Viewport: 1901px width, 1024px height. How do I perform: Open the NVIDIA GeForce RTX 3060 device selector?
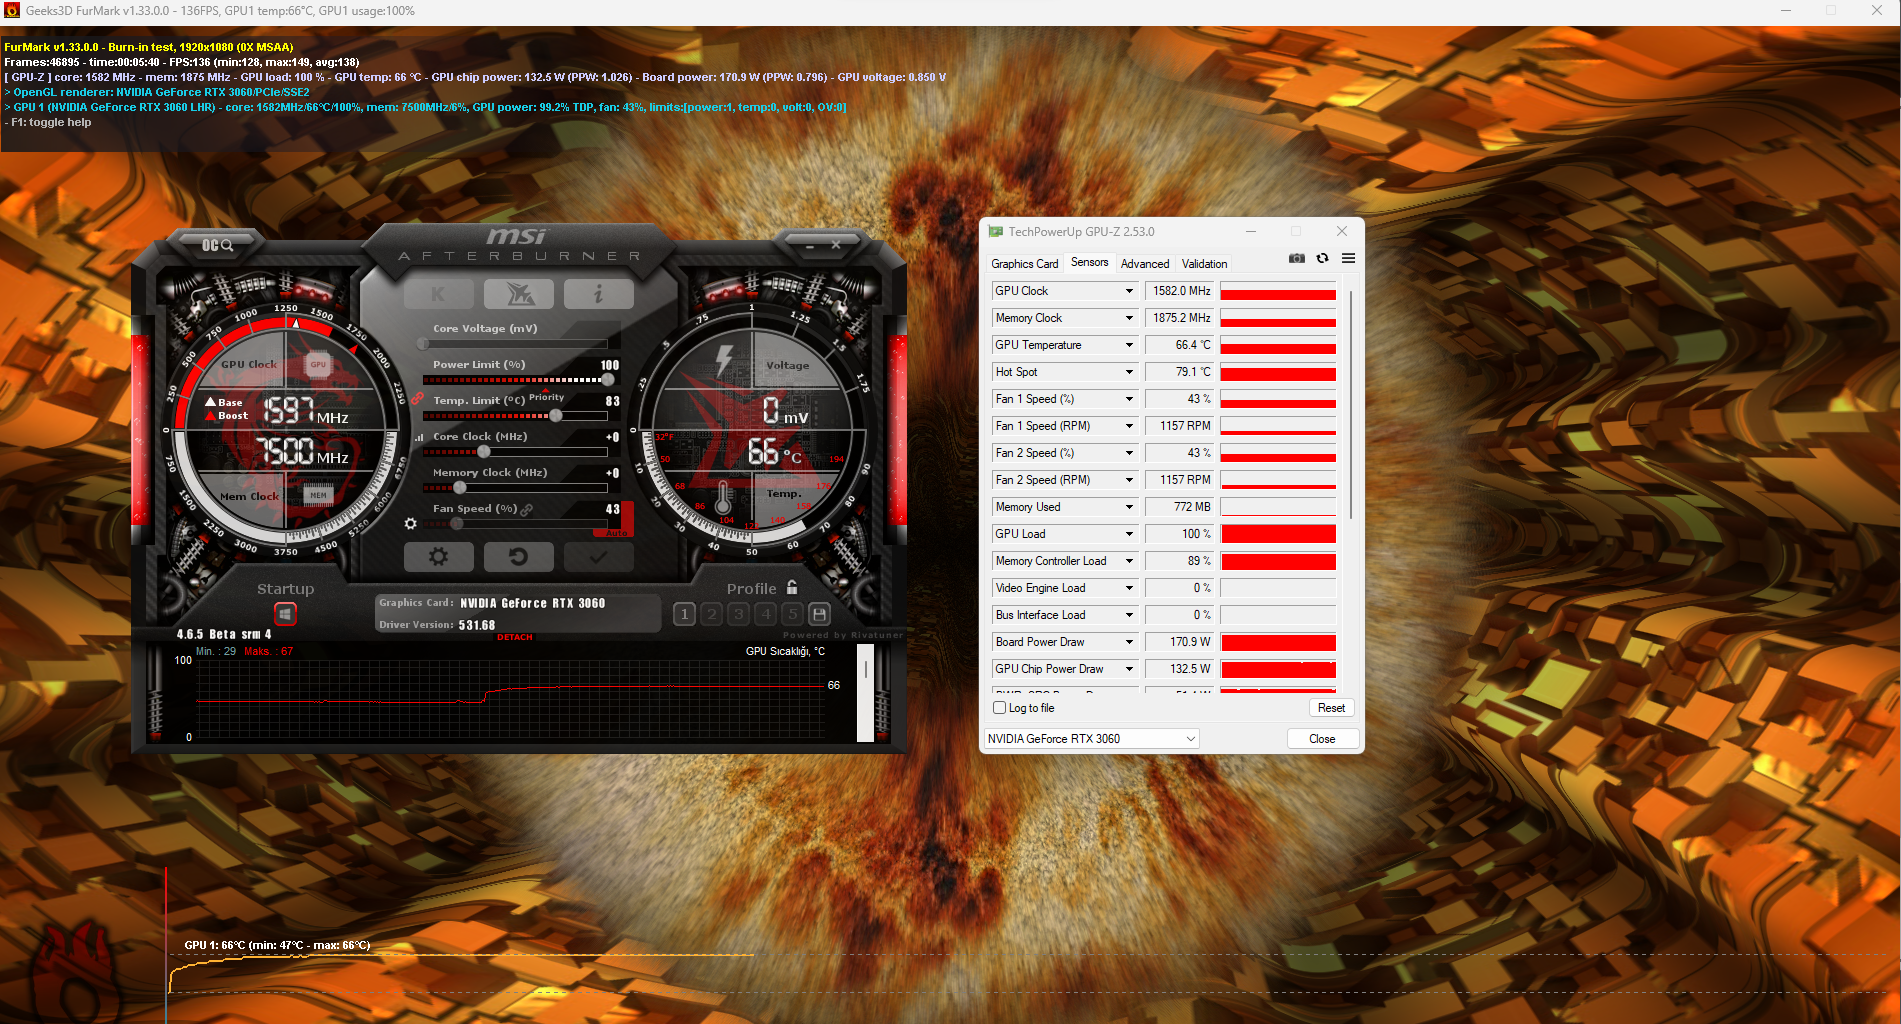coord(1092,739)
